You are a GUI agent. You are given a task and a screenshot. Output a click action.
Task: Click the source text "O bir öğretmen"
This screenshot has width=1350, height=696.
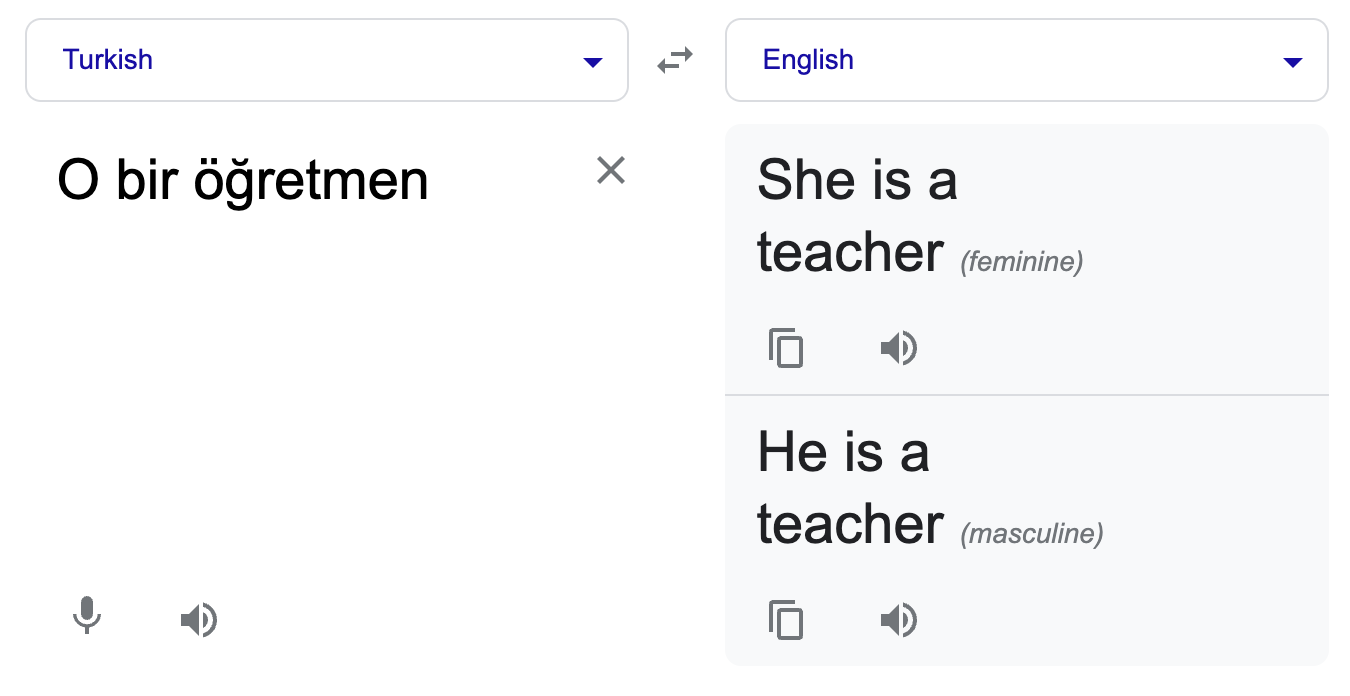tap(243, 181)
